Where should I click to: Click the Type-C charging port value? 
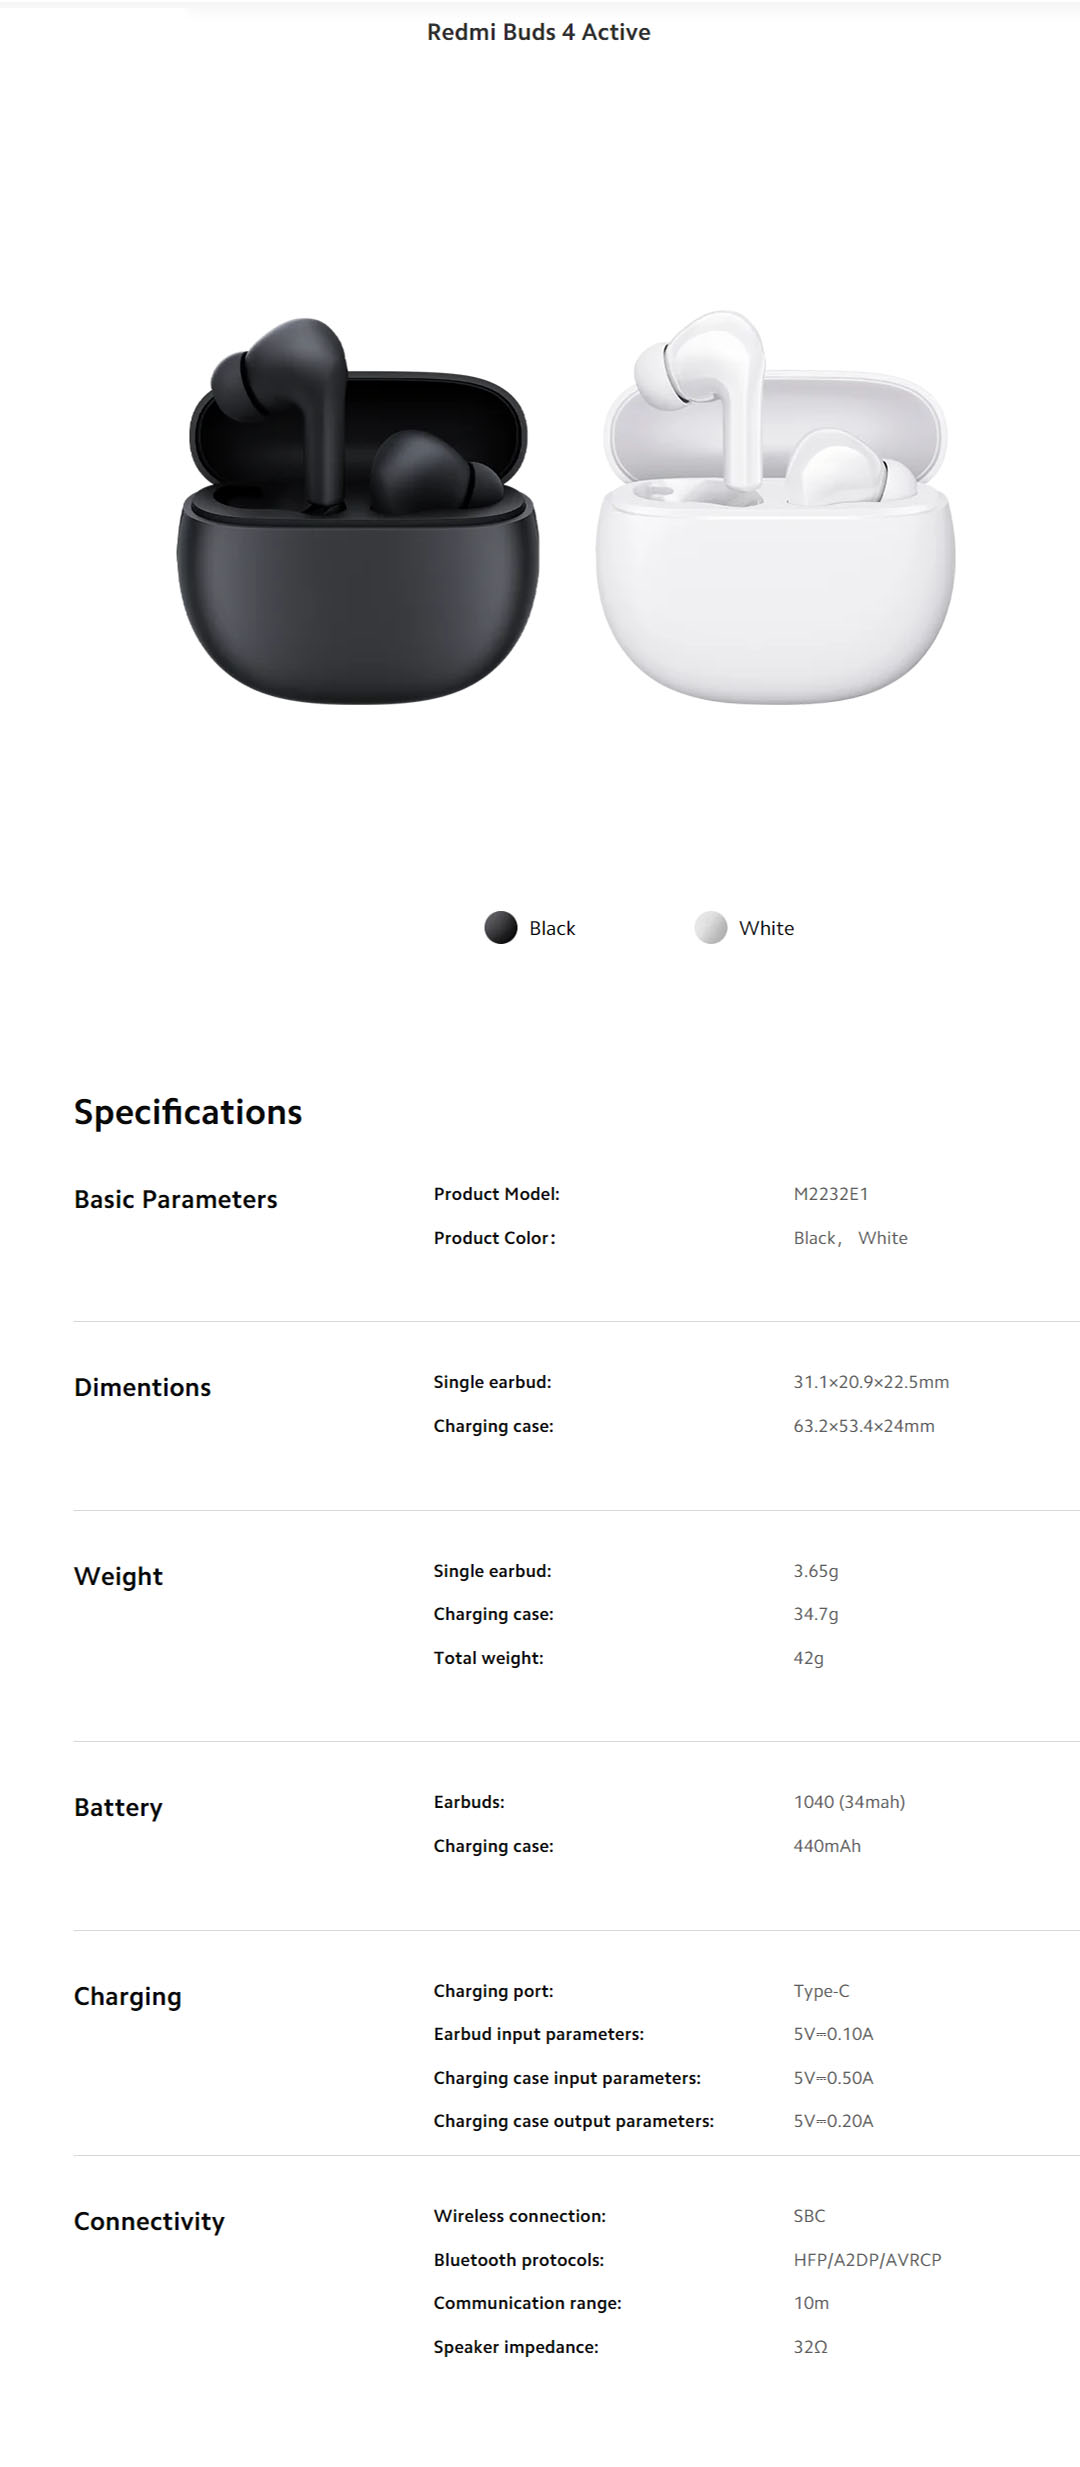[x=821, y=1991]
